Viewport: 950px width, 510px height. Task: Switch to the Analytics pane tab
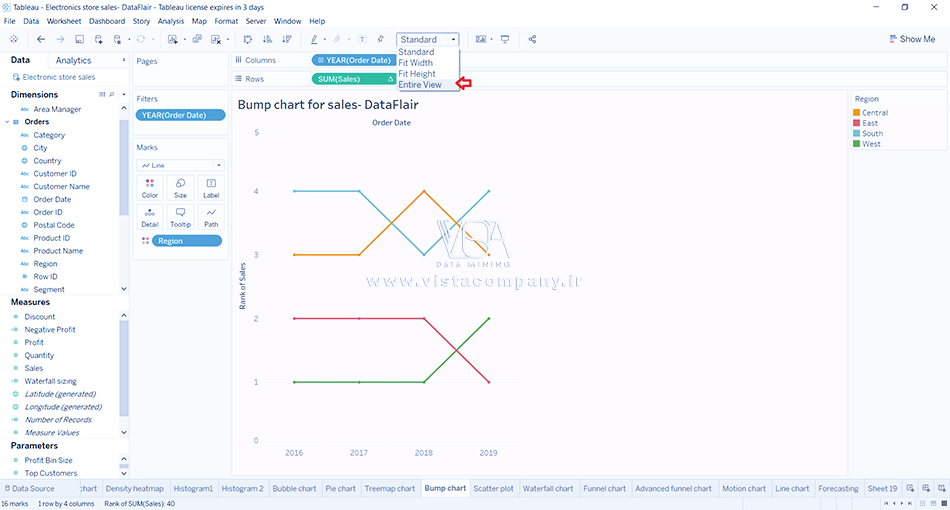pyautogui.click(x=73, y=61)
